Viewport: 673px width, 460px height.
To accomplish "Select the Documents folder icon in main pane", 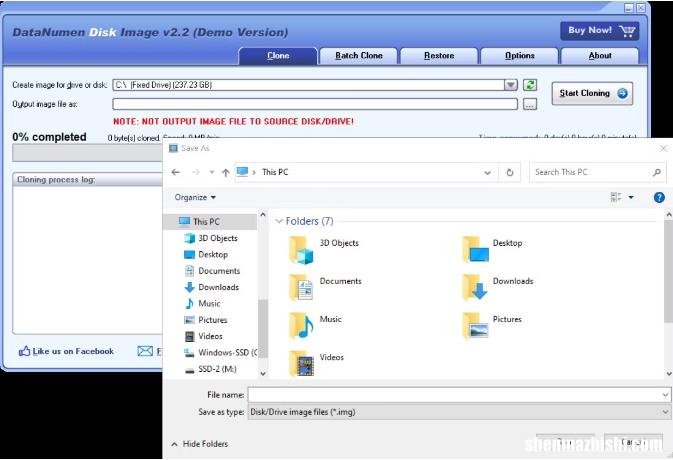I will (x=301, y=288).
